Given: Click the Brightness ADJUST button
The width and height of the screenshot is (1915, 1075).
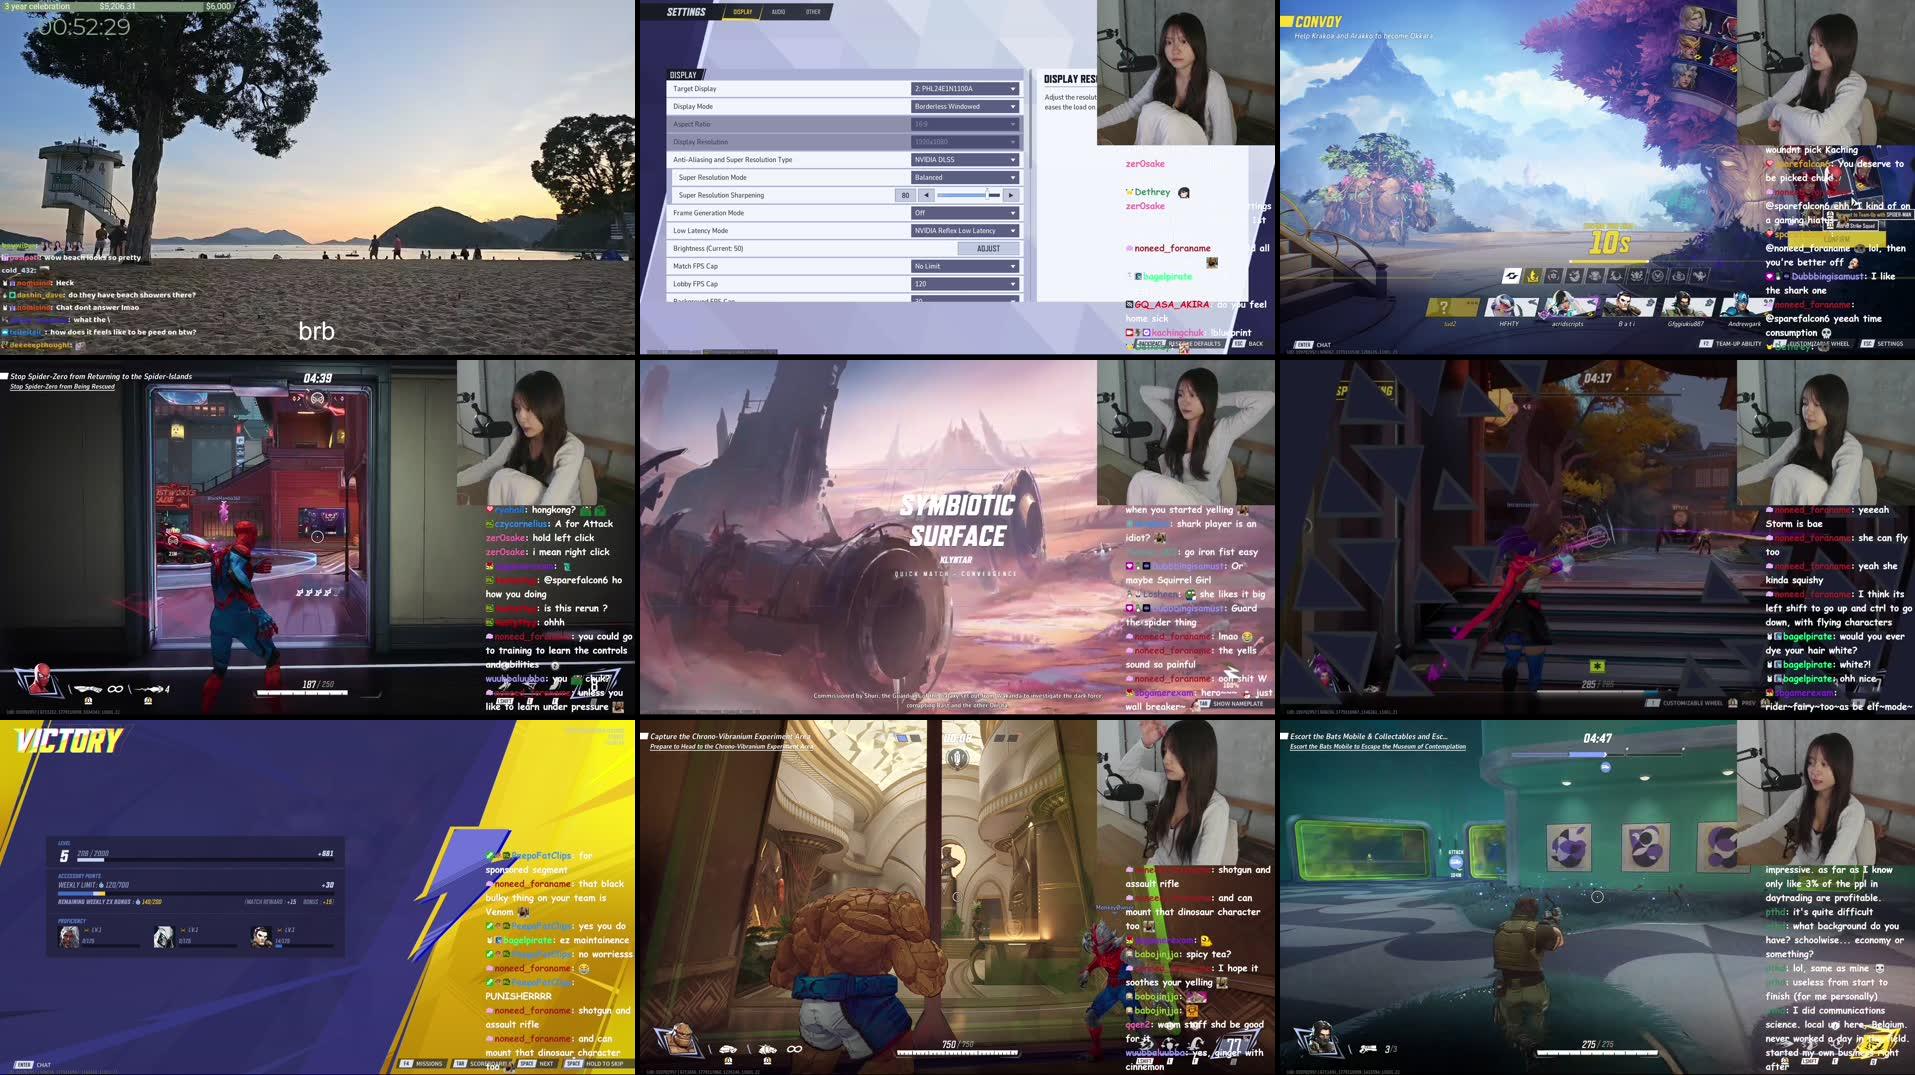Looking at the screenshot, I should coord(988,249).
